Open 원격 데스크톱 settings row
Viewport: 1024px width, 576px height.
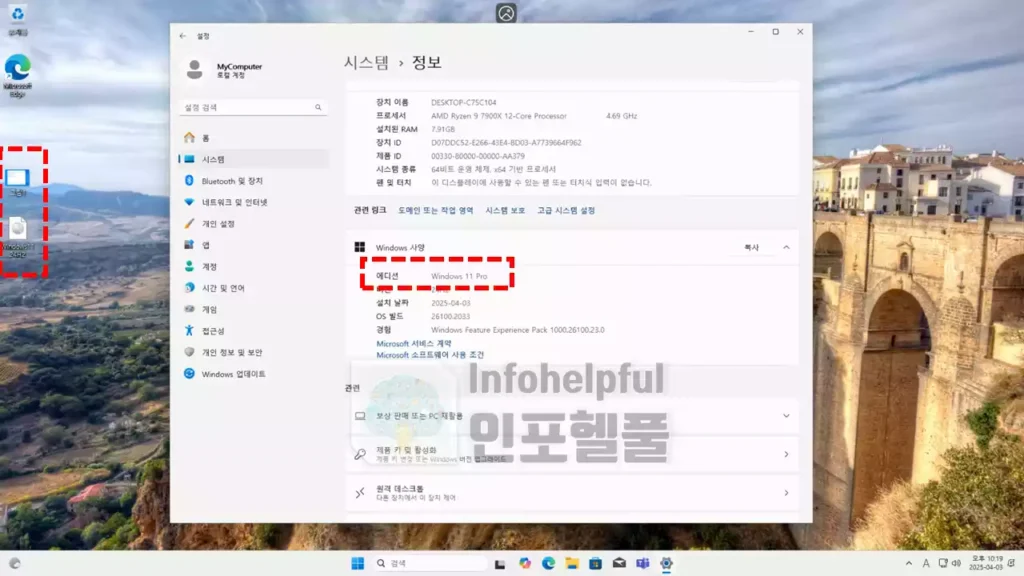(x=572, y=493)
